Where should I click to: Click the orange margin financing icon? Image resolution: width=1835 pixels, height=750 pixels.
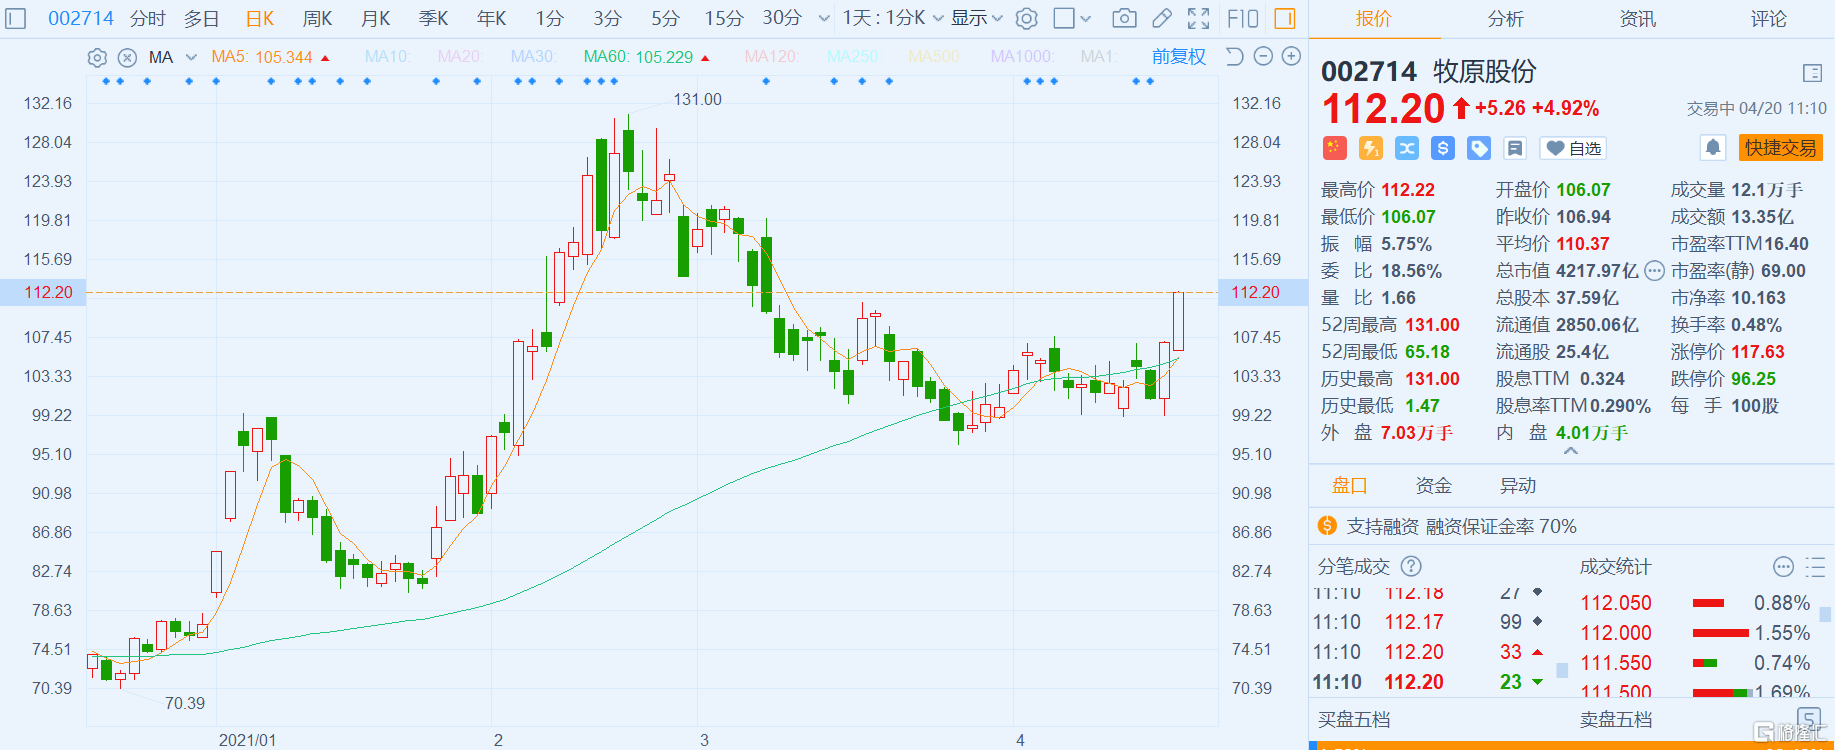[x=1327, y=526]
